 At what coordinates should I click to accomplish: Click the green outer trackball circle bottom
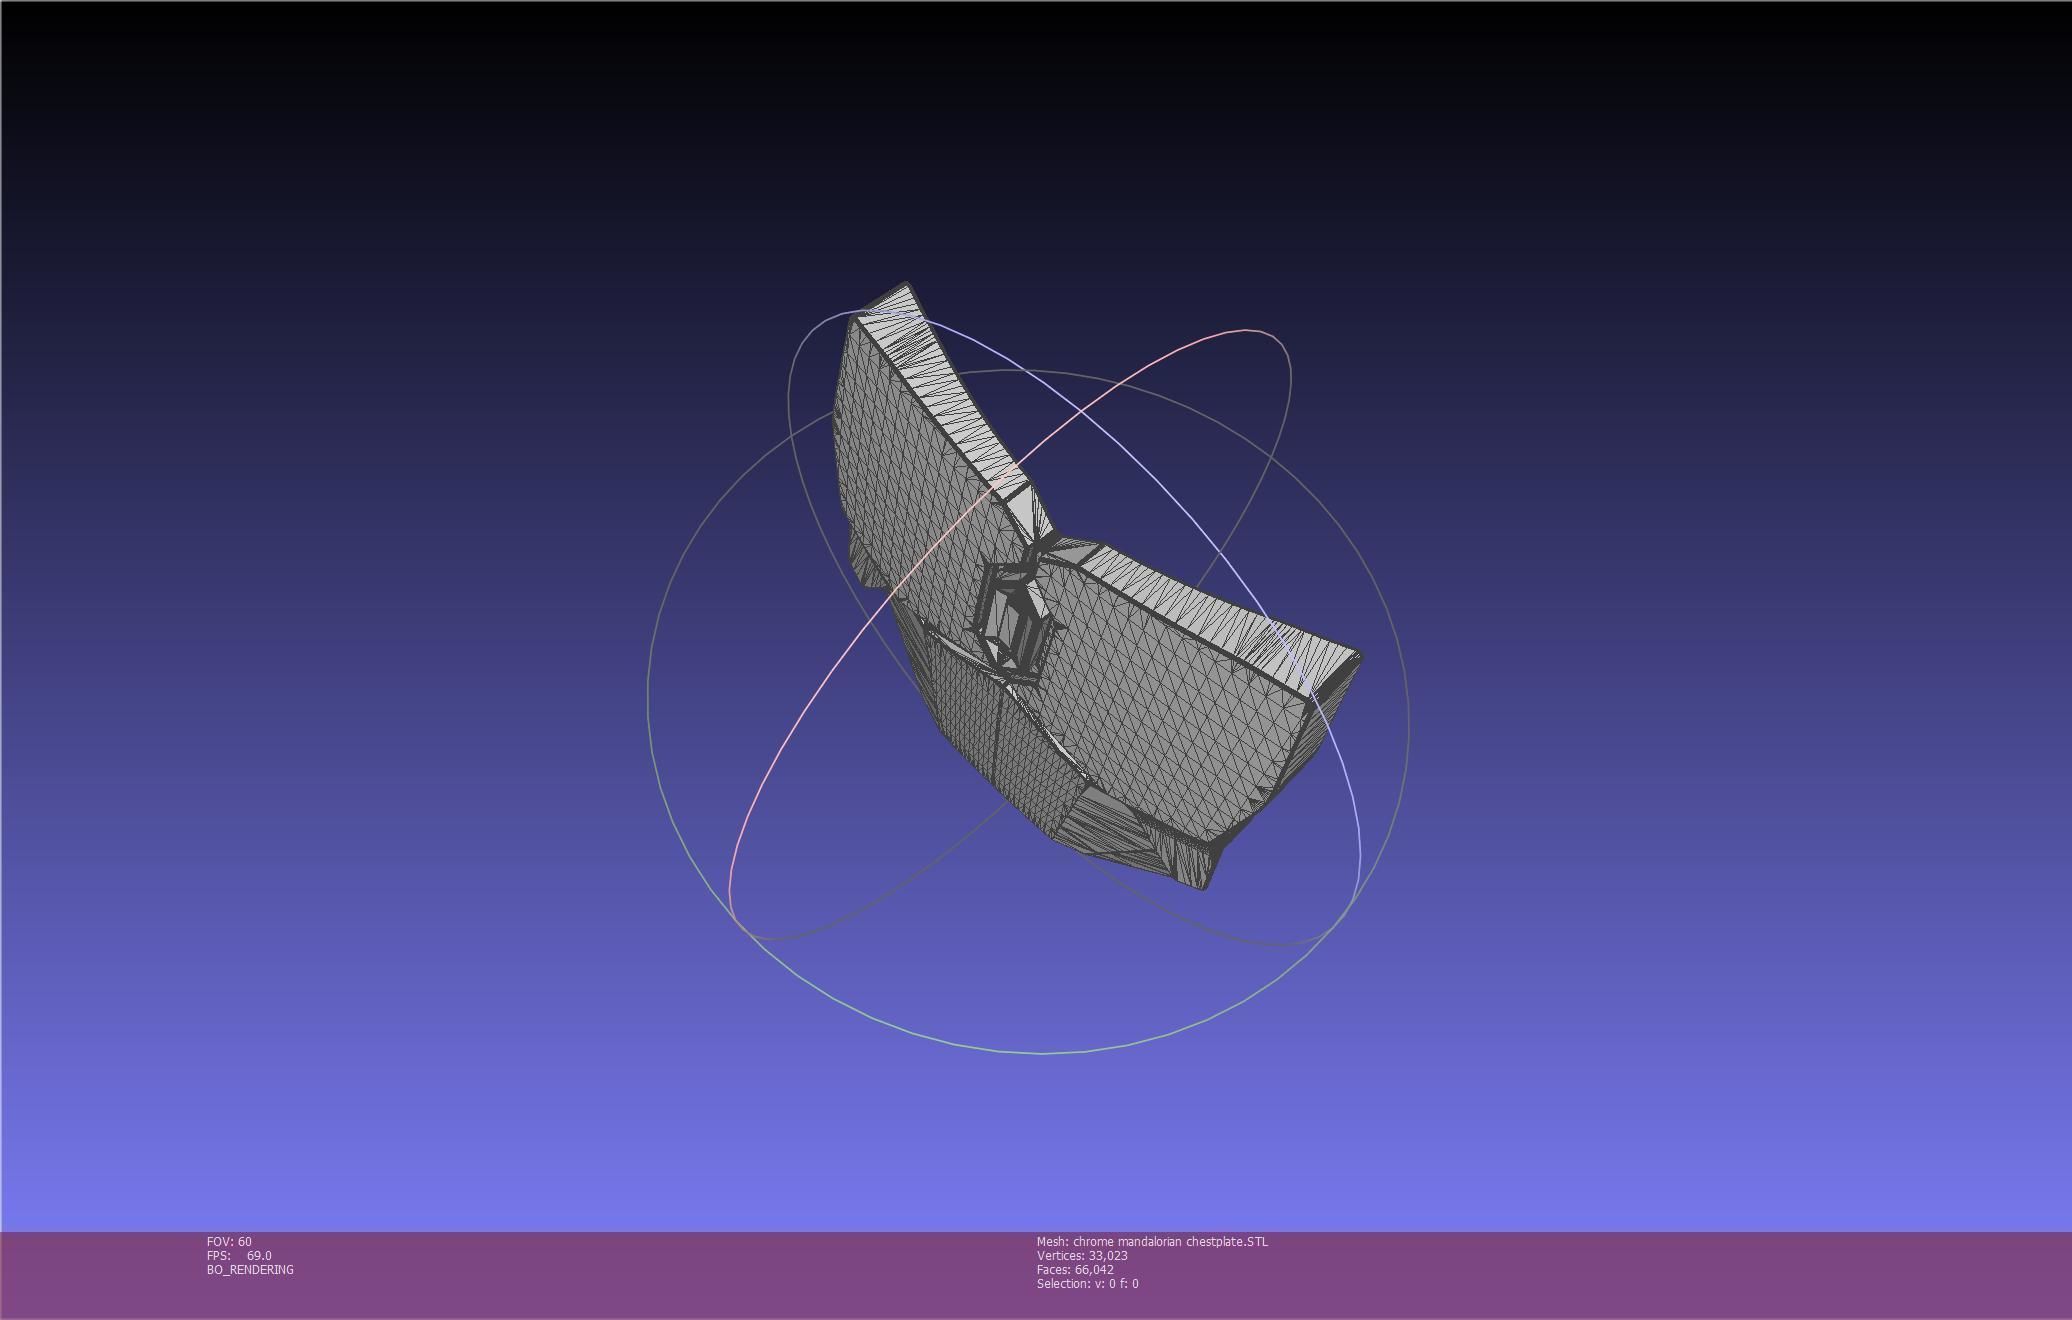(1040, 1052)
